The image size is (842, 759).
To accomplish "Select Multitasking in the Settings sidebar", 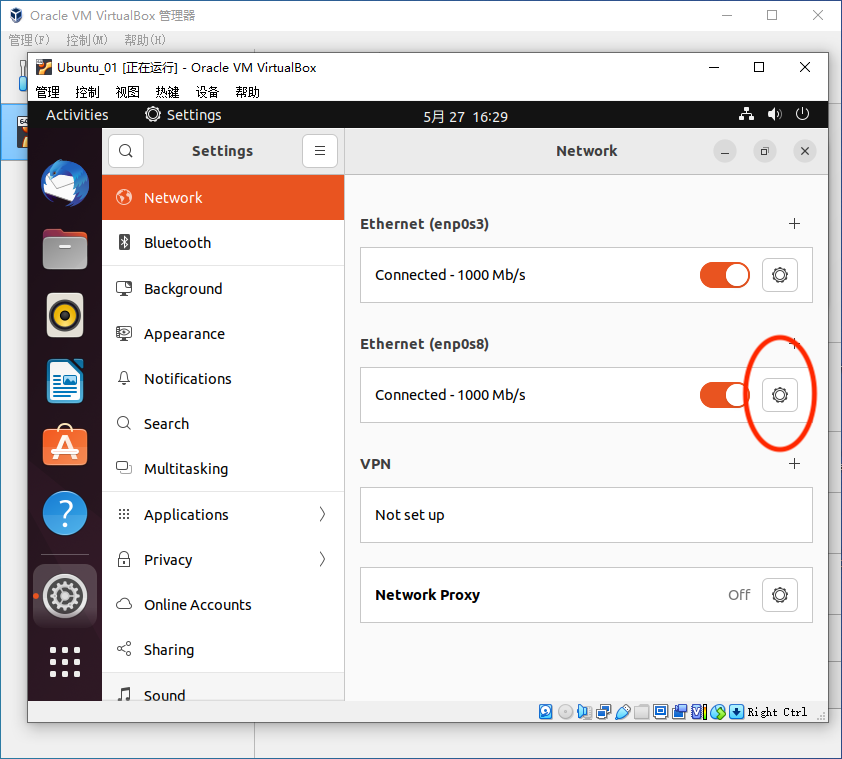I will 223,469.
